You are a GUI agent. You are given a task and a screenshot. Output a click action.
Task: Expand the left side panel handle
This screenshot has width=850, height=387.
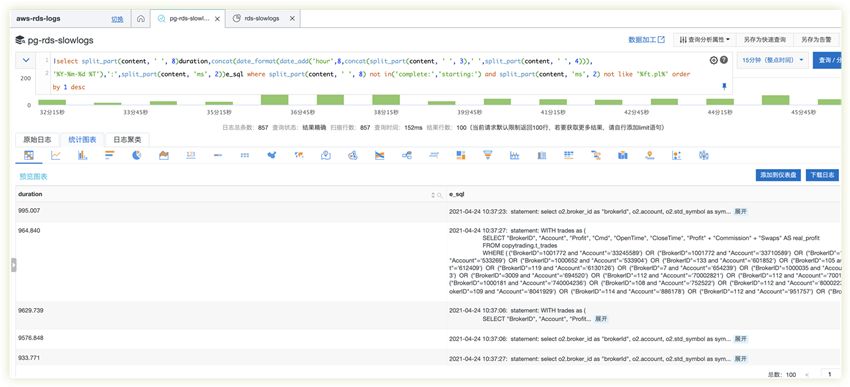pos(14,265)
